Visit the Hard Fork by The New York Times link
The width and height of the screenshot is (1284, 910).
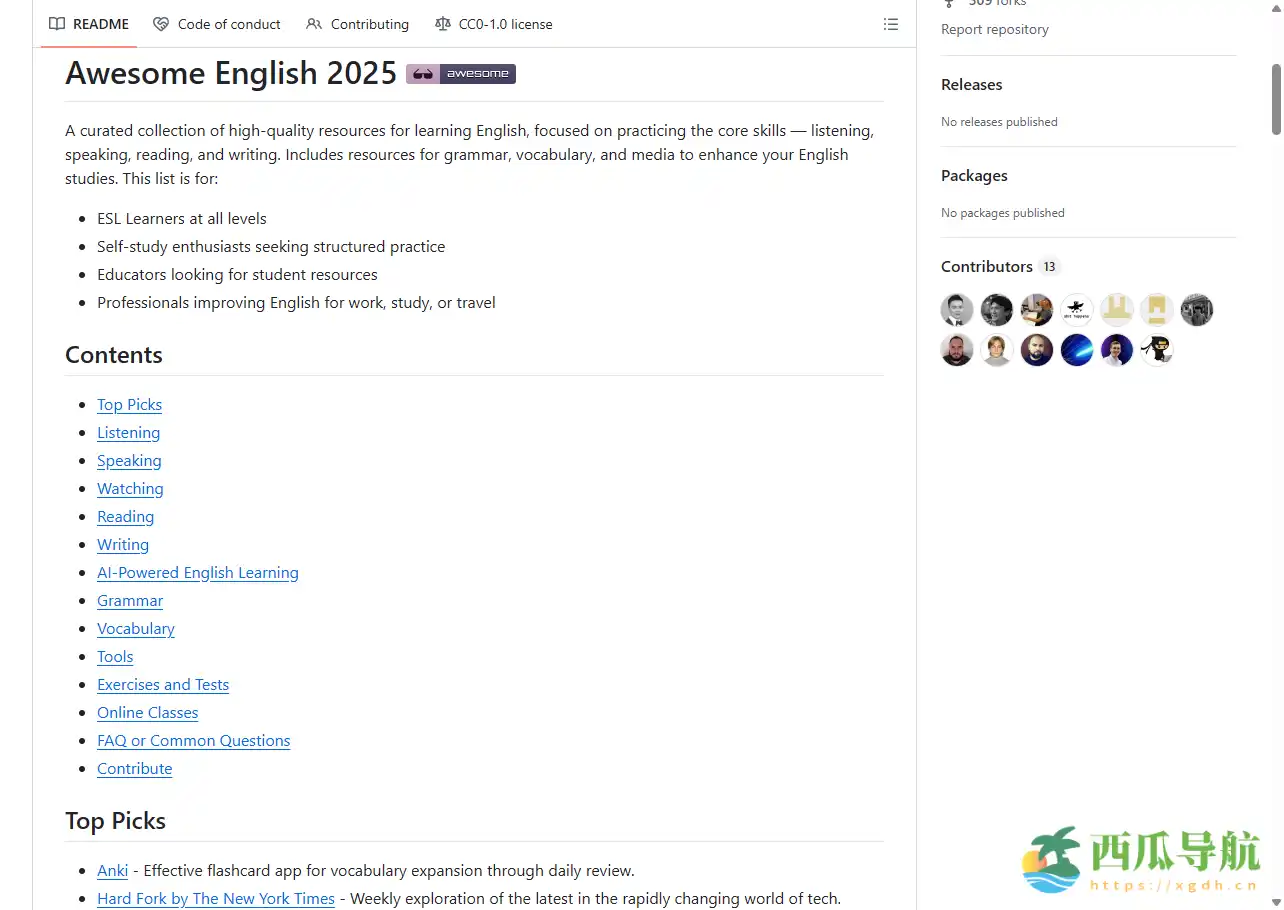point(215,898)
